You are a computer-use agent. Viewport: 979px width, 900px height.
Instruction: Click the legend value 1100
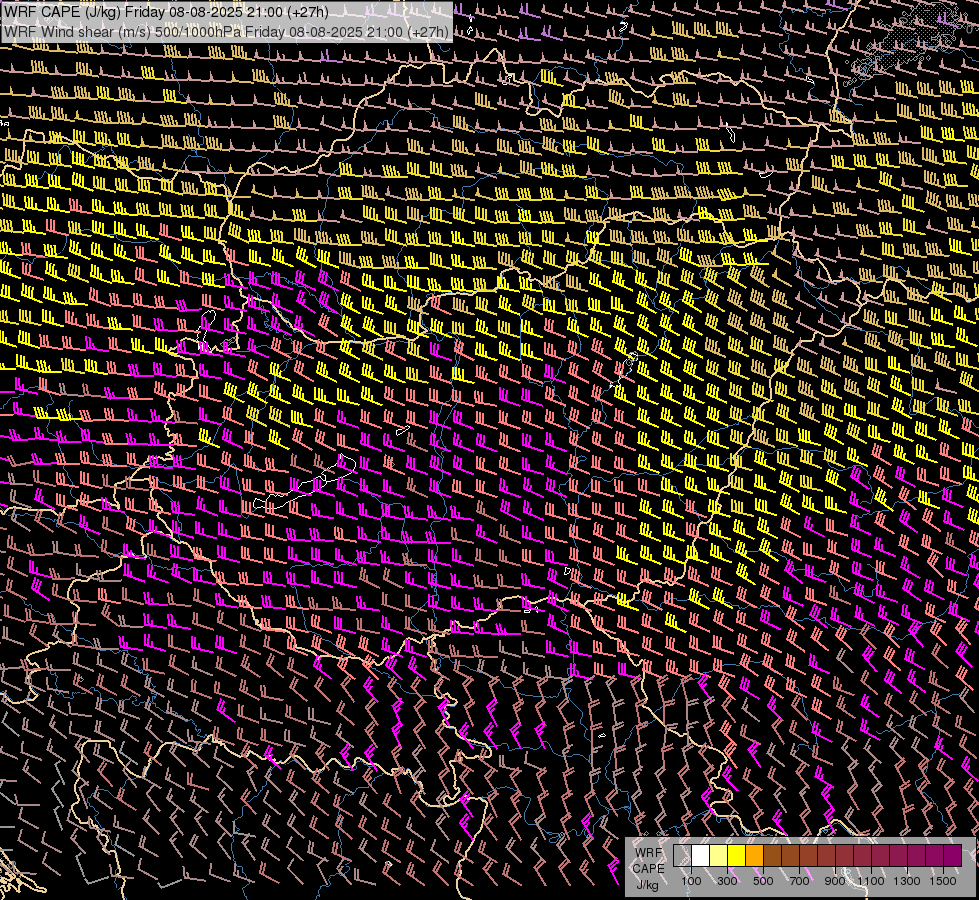coord(871,881)
